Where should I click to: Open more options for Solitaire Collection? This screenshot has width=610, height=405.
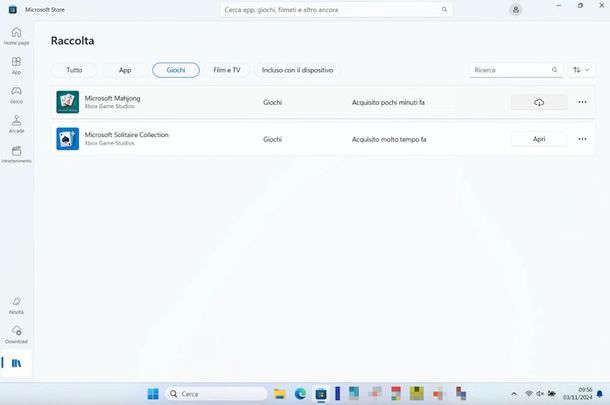582,139
